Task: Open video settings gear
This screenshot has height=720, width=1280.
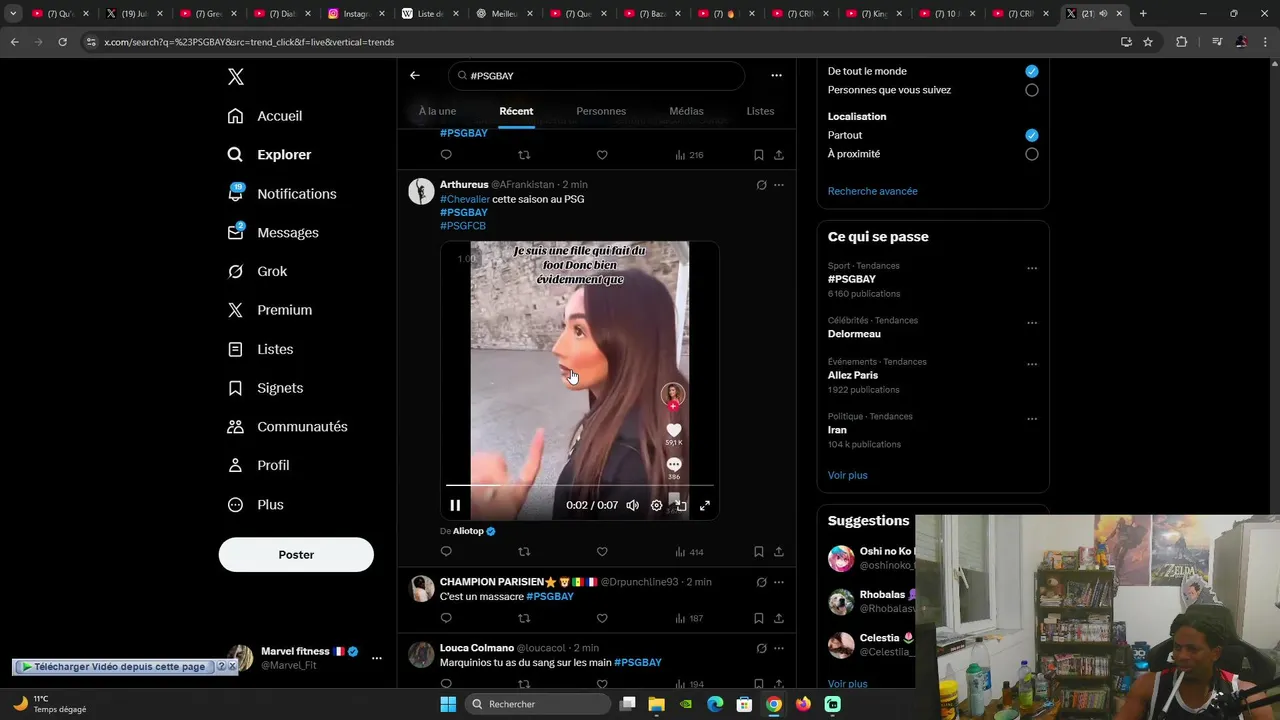Action: tap(656, 505)
